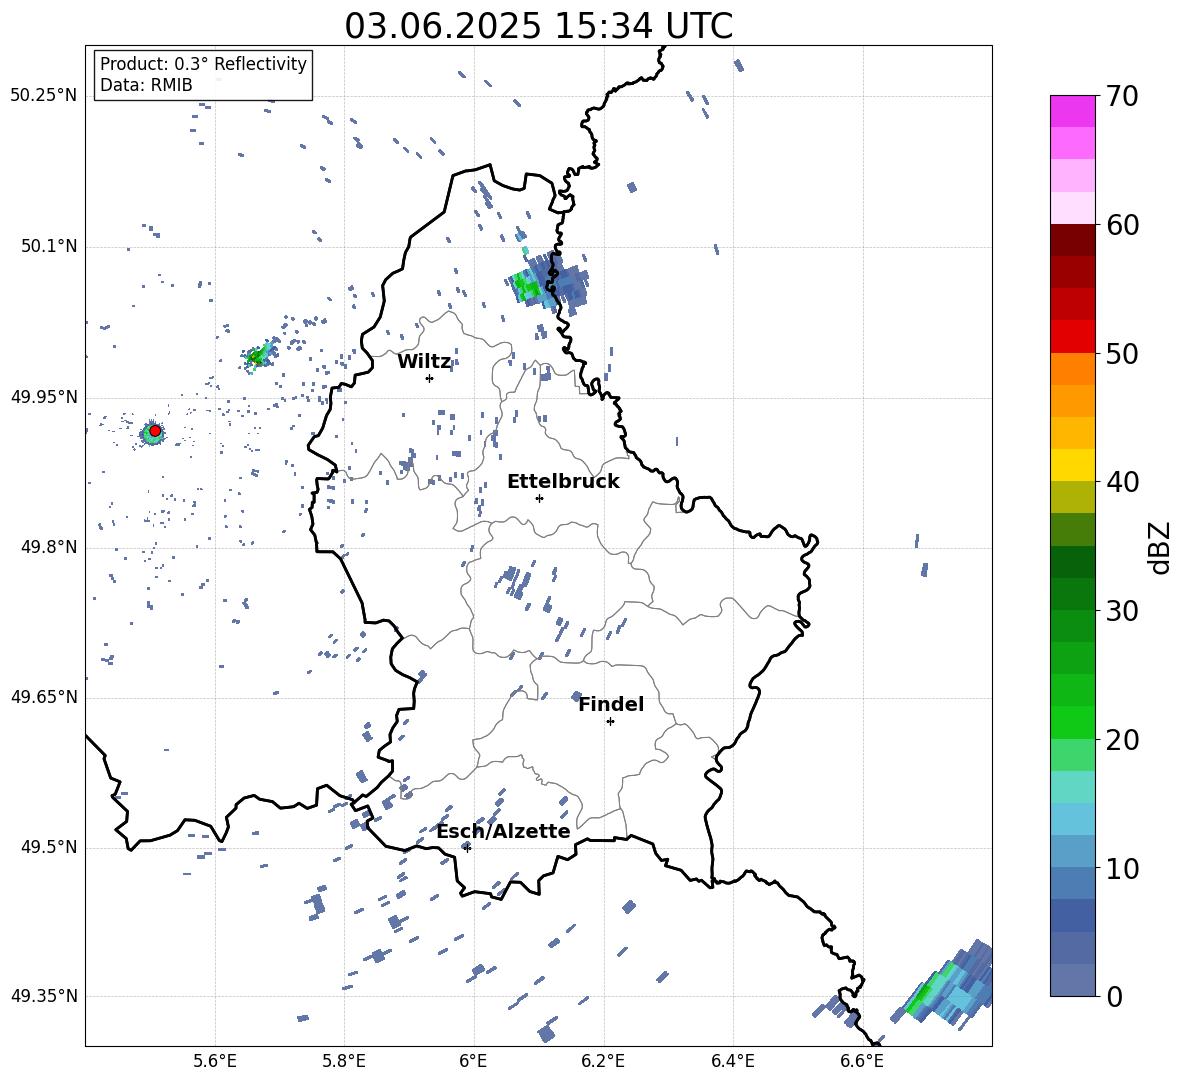The width and height of the screenshot is (1184, 1081).
Task: Click the Esch/Alzette station cross marker
Action: point(467,848)
